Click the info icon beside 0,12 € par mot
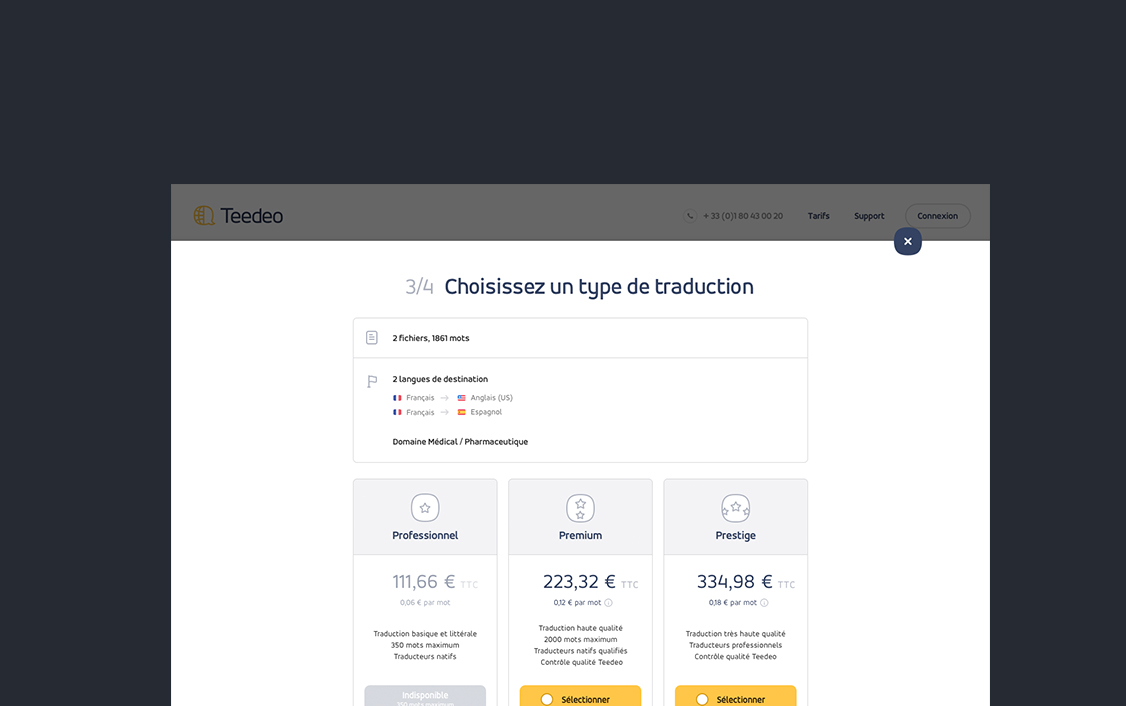 click(x=608, y=603)
